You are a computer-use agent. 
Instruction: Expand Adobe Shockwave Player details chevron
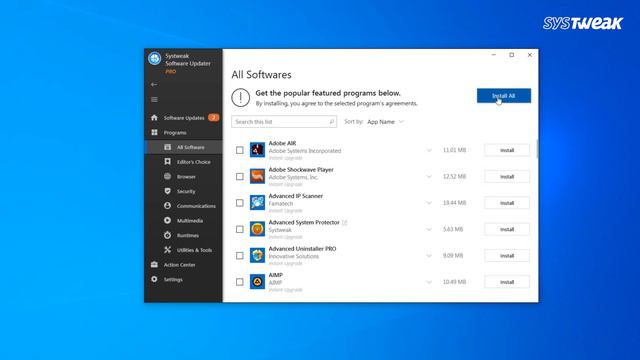[x=429, y=177]
